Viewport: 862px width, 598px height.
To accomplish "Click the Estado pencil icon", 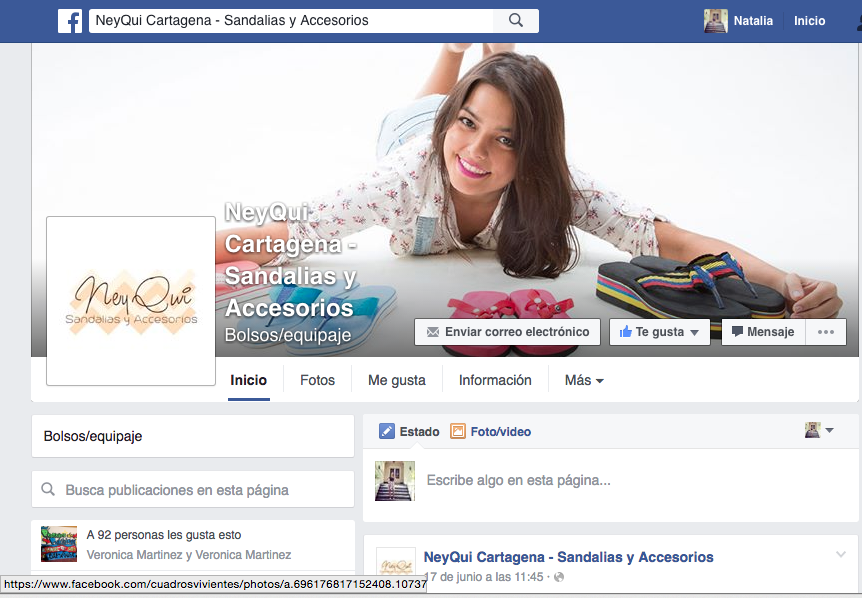I will [387, 432].
